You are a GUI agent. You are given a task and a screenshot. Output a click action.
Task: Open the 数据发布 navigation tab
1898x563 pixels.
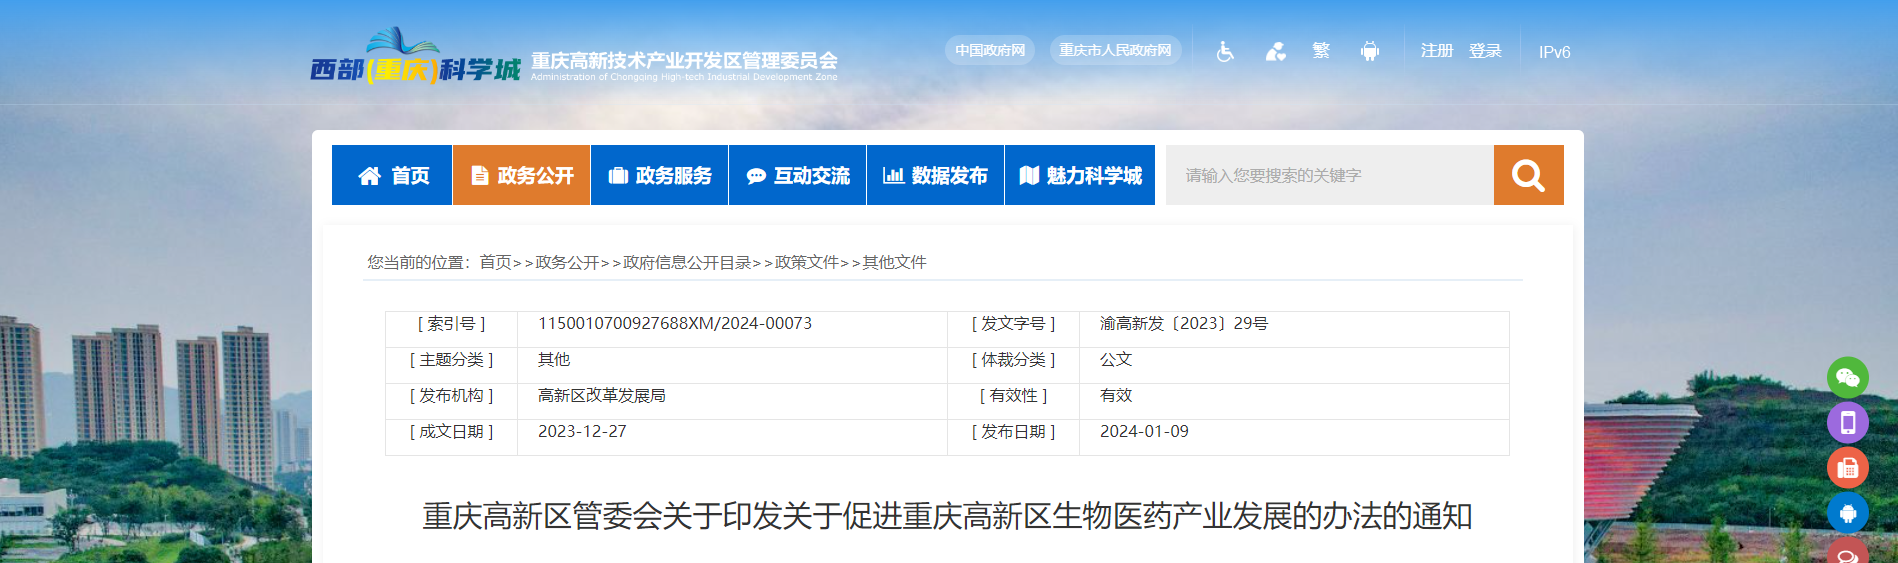(935, 175)
